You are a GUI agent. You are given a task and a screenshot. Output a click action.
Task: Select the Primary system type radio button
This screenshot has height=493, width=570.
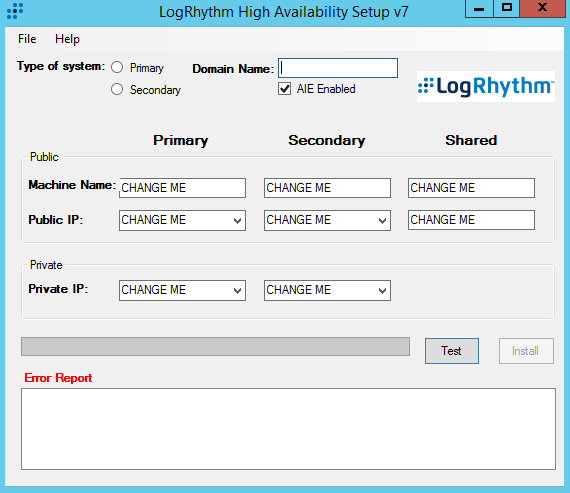pyautogui.click(x=117, y=67)
